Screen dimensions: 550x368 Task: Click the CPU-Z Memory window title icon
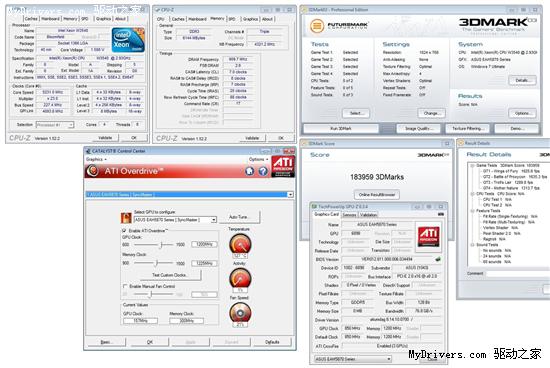coord(157,10)
